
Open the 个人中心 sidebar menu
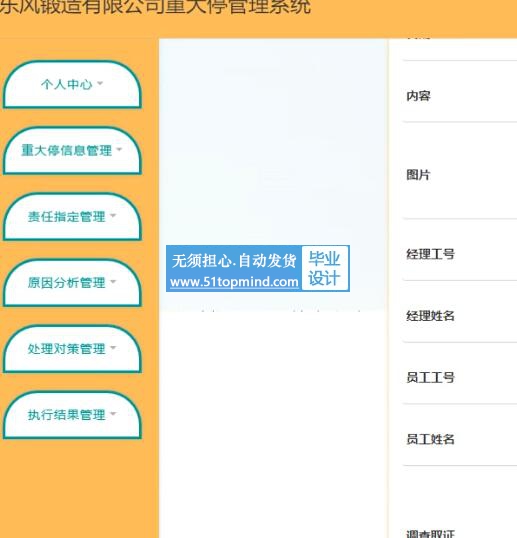pyautogui.click(x=72, y=84)
